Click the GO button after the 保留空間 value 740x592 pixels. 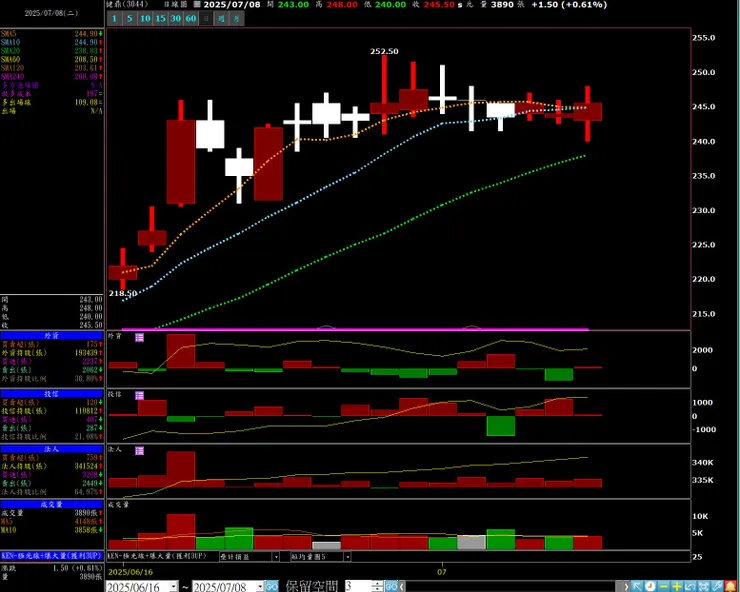pos(391,587)
